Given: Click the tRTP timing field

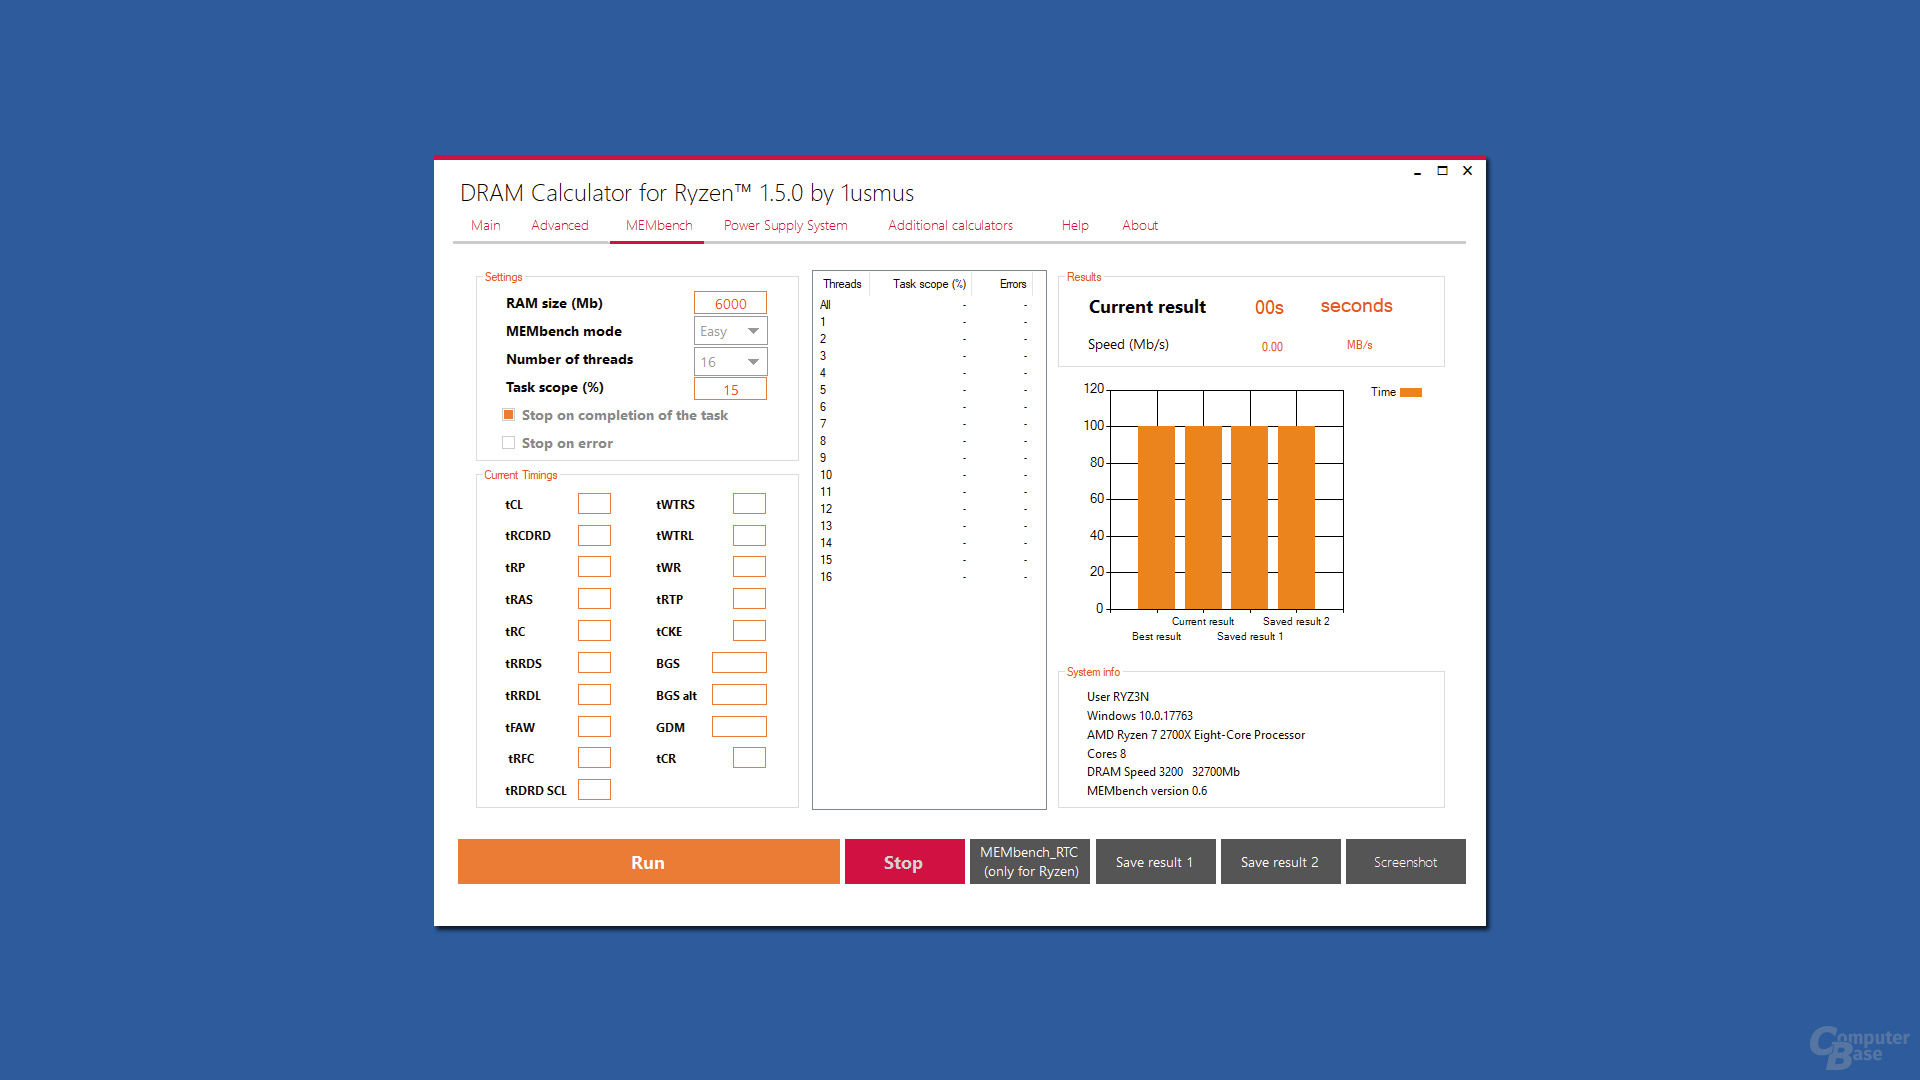Looking at the screenshot, I should (x=749, y=599).
